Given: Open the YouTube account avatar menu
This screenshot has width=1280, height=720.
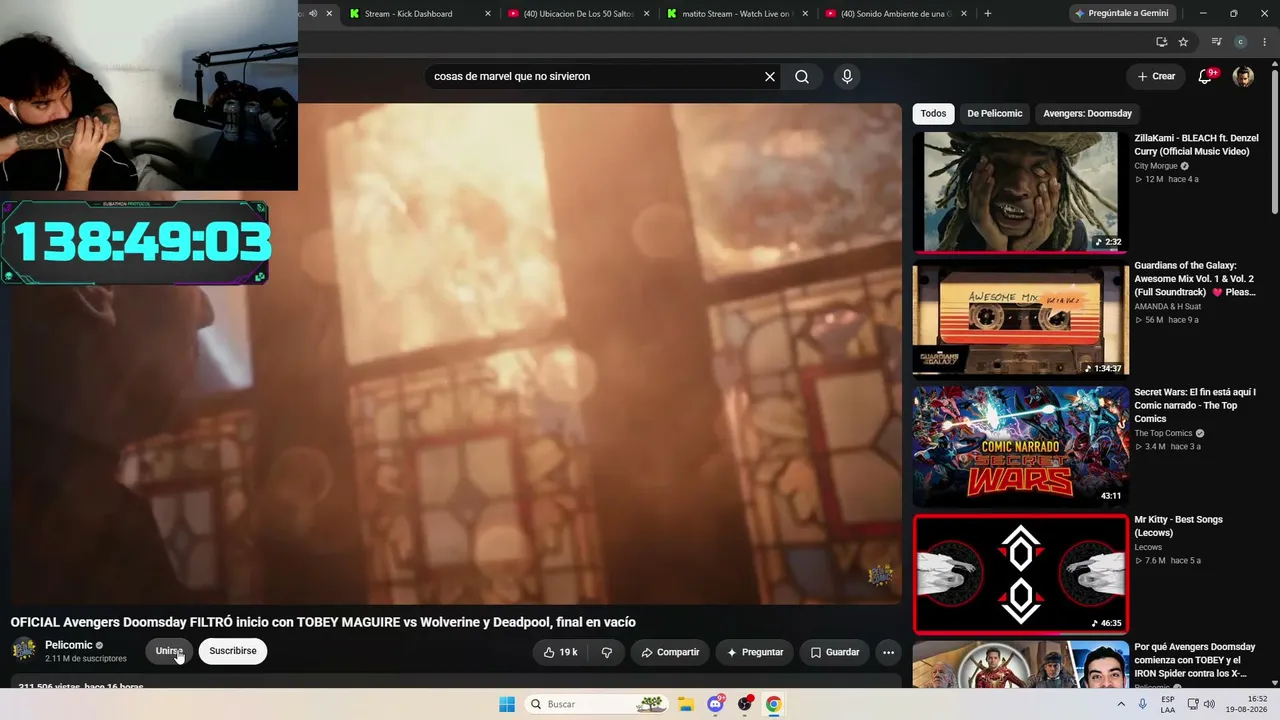Looking at the screenshot, I should (x=1243, y=77).
